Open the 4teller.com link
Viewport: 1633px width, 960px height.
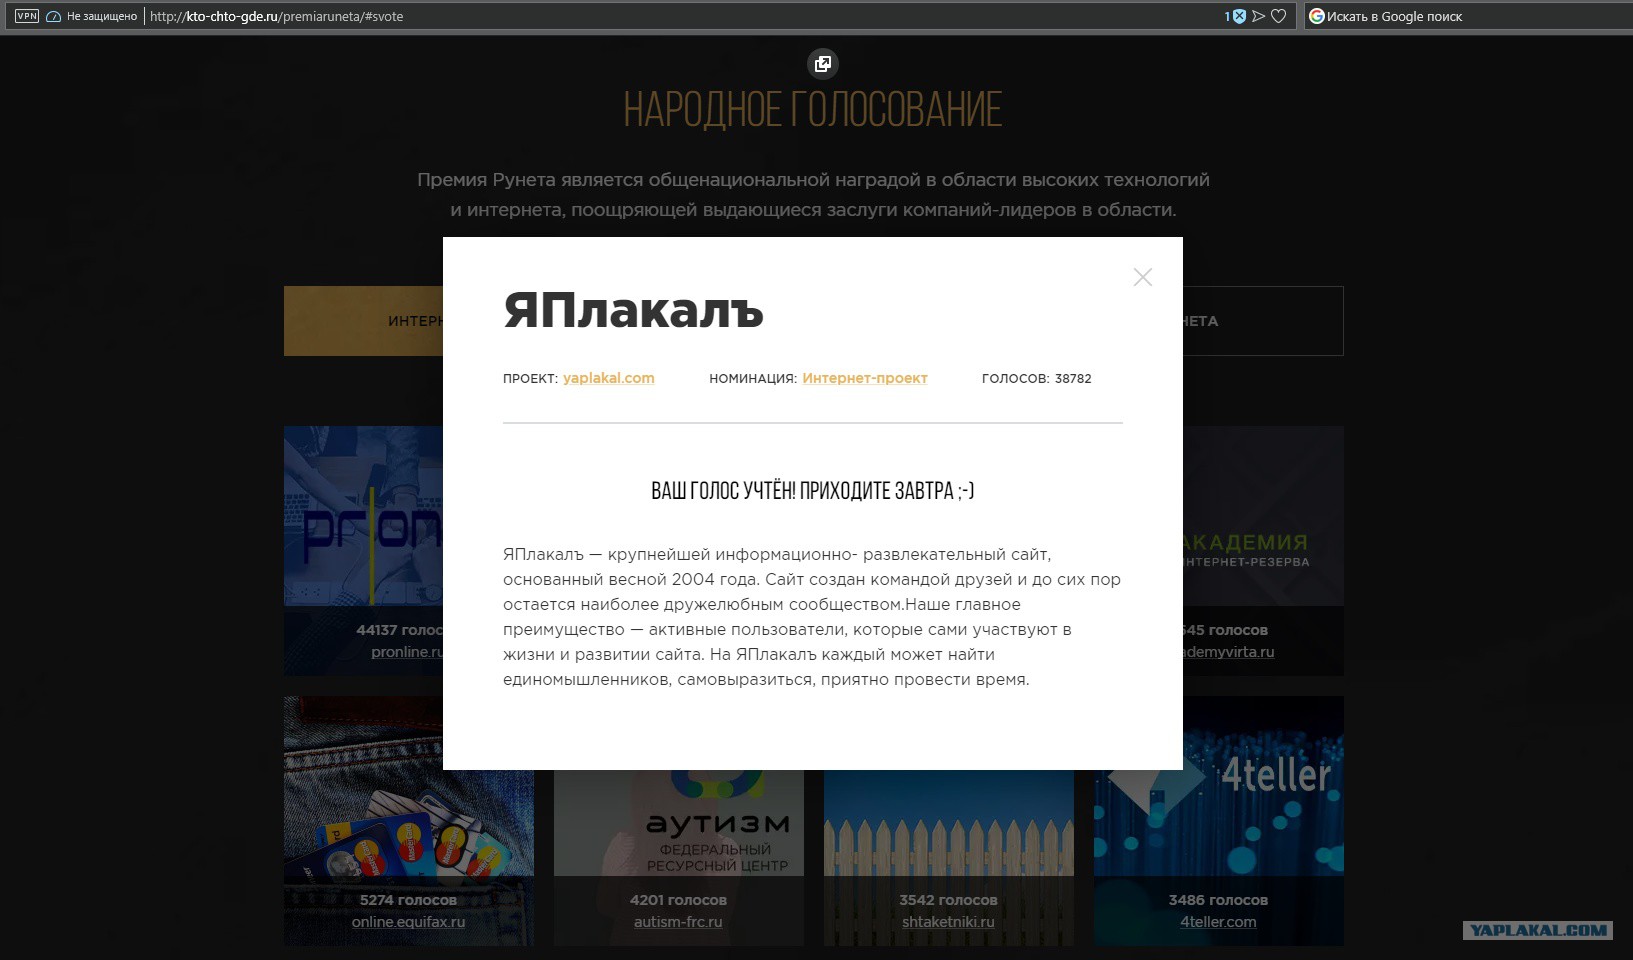(x=1218, y=922)
